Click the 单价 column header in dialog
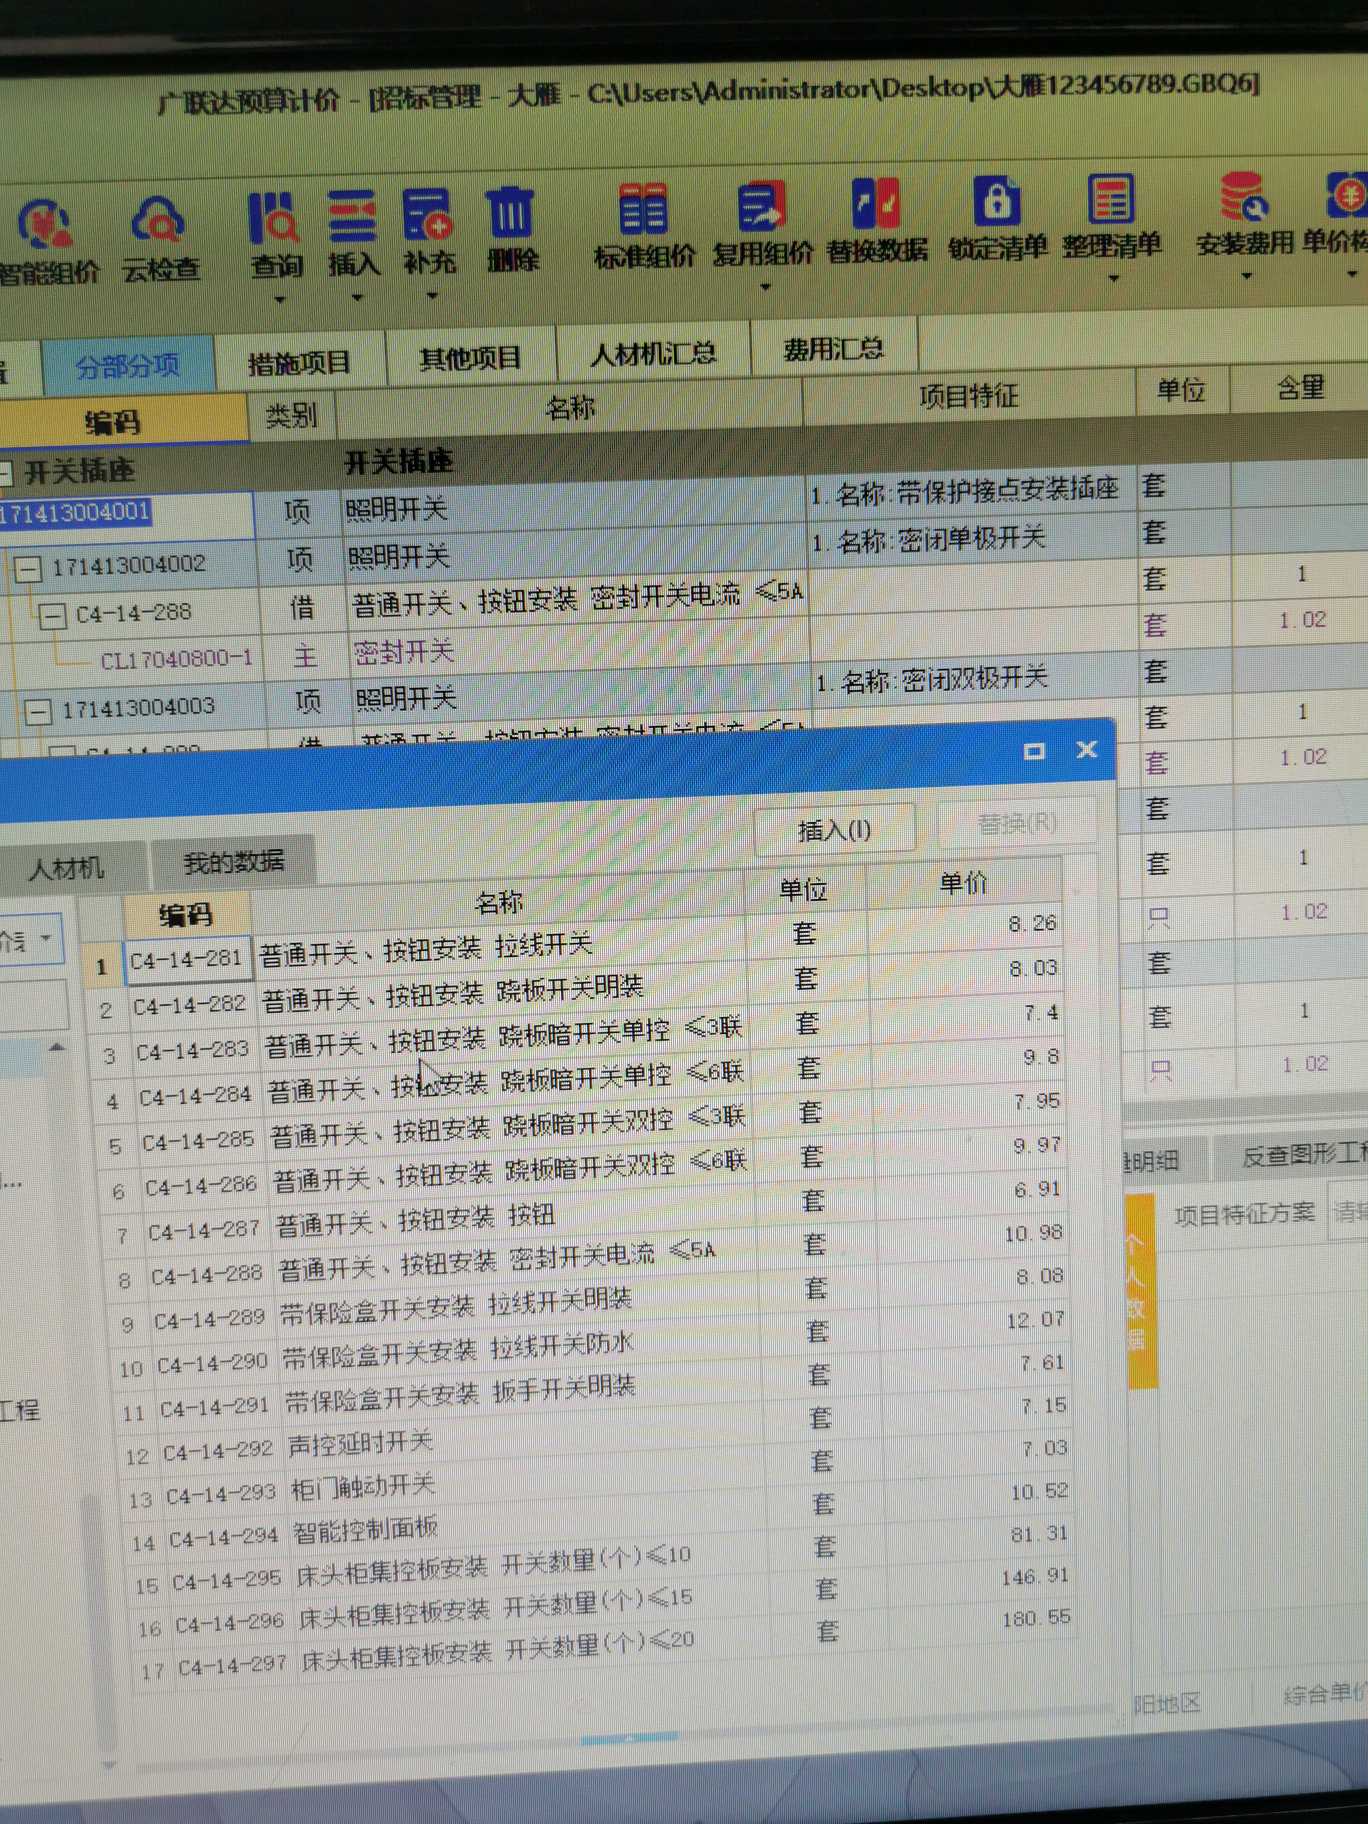This screenshot has width=1368, height=1824. click(x=964, y=883)
